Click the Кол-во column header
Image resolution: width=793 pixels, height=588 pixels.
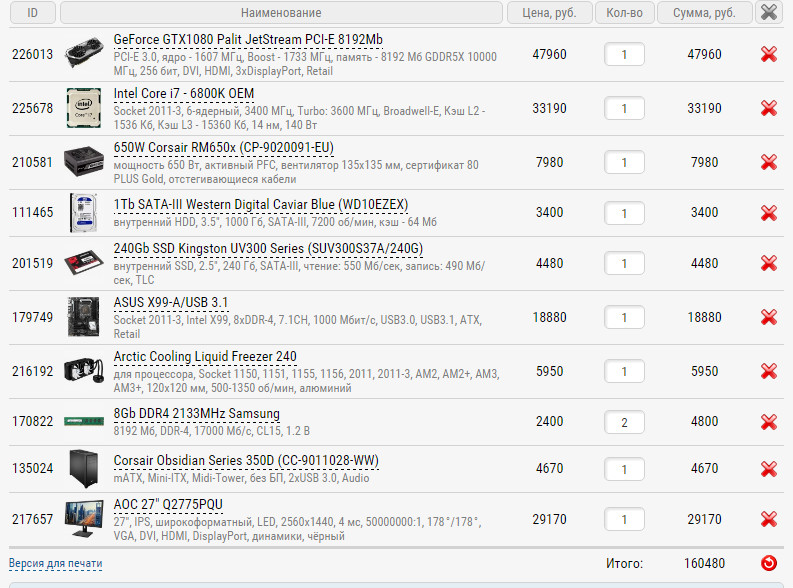[625, 12]
